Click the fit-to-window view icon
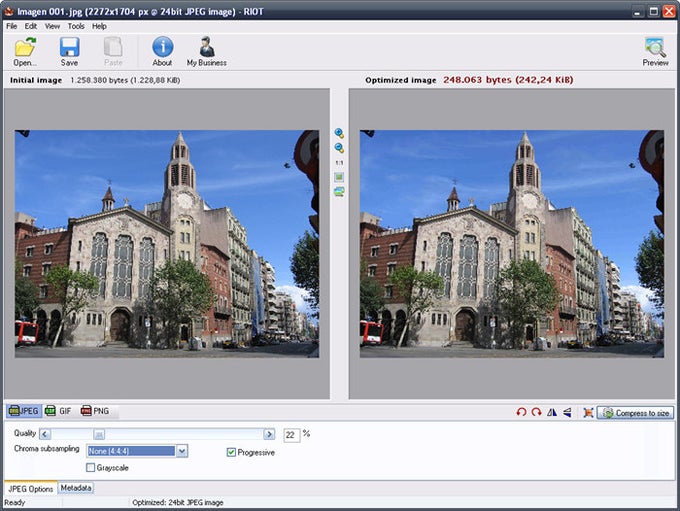 [339, 177]
